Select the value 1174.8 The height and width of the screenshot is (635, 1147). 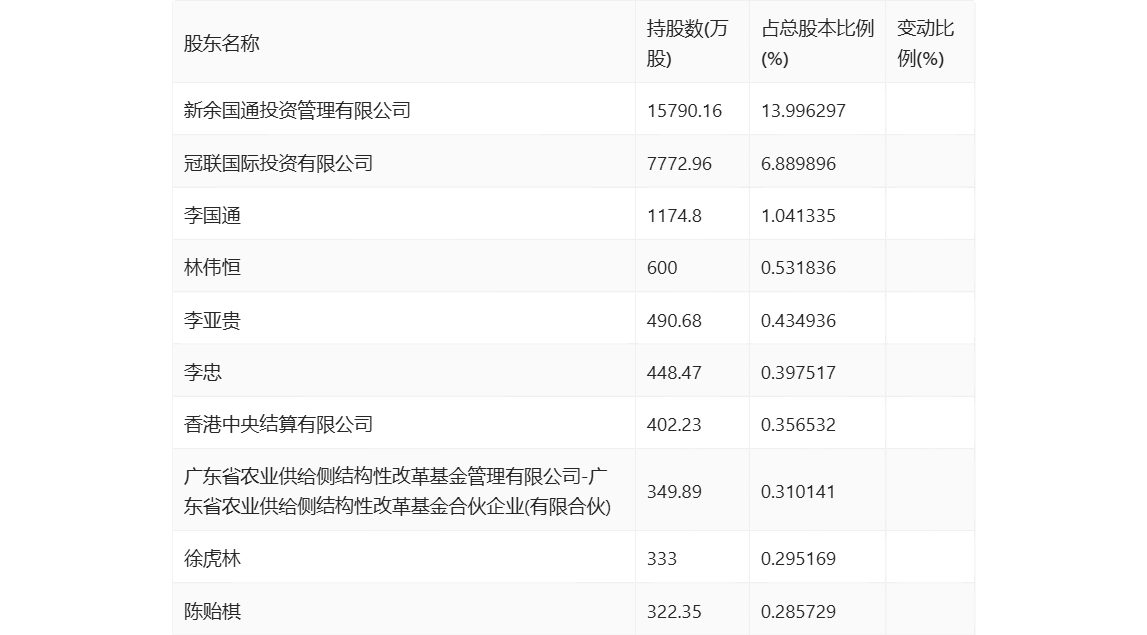(x=674, y=216)
